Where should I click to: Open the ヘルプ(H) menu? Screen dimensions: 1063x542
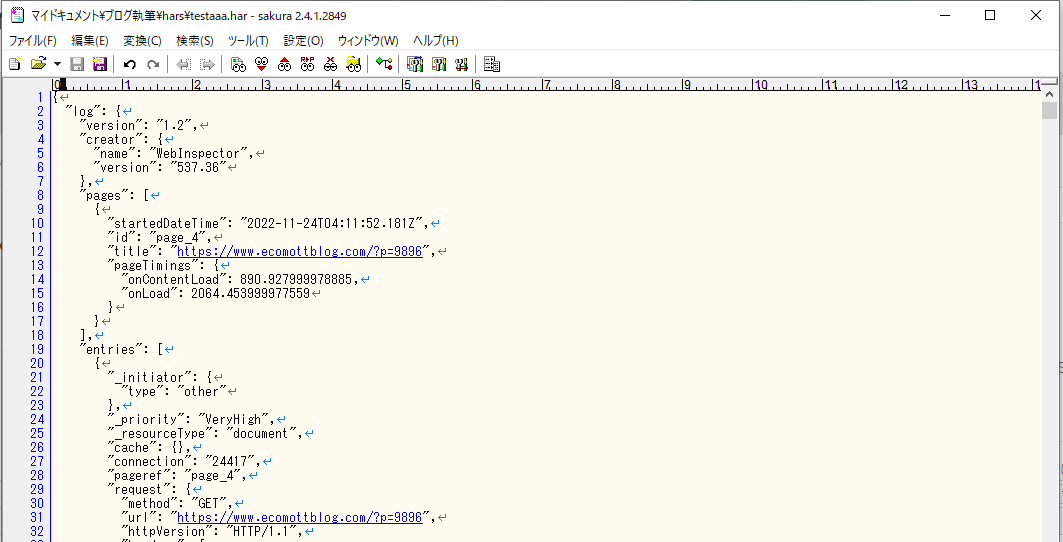[x=436, y=41]
